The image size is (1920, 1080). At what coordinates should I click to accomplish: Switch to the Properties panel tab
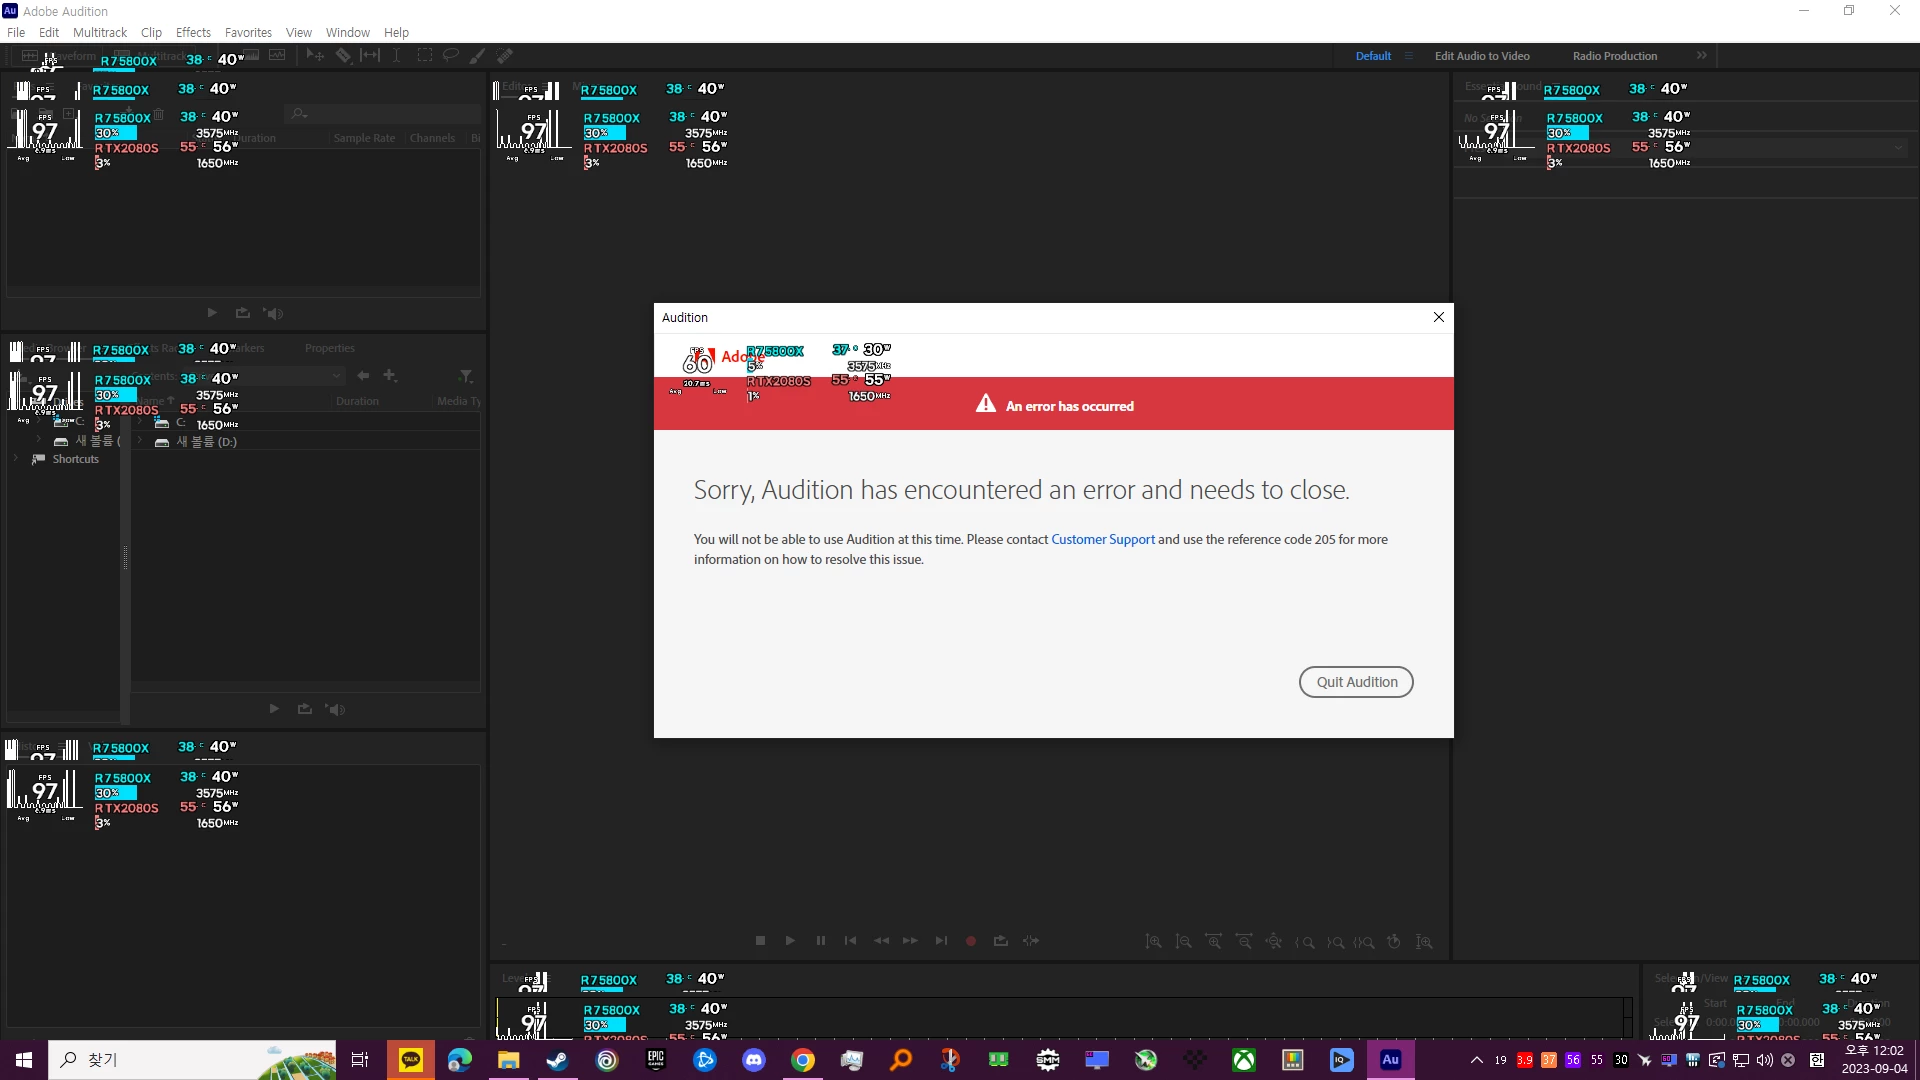329,348
